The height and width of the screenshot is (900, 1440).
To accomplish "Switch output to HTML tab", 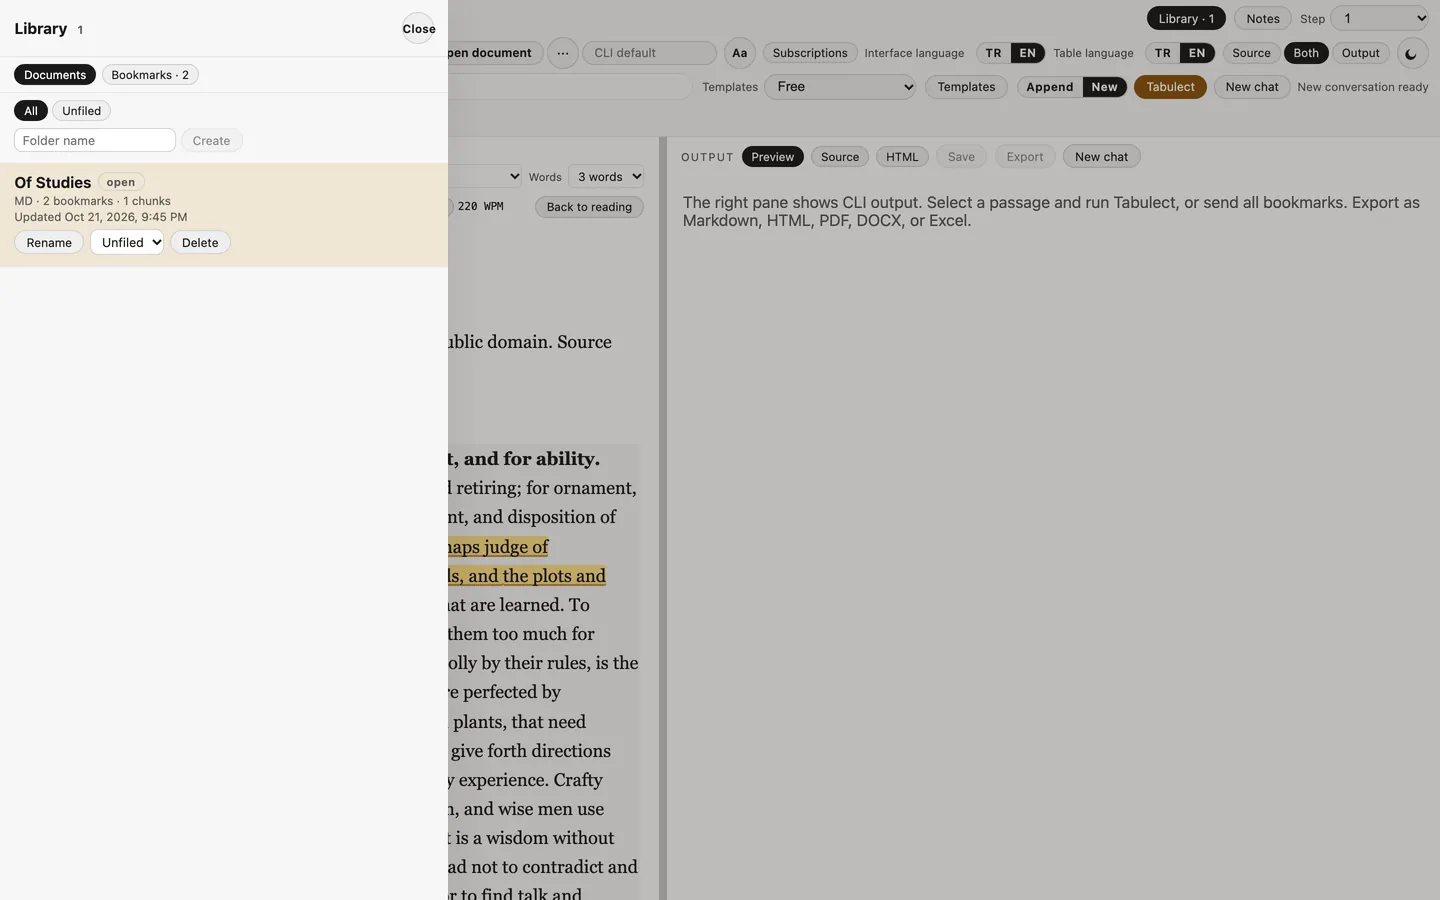I will [x=902, y=157].
